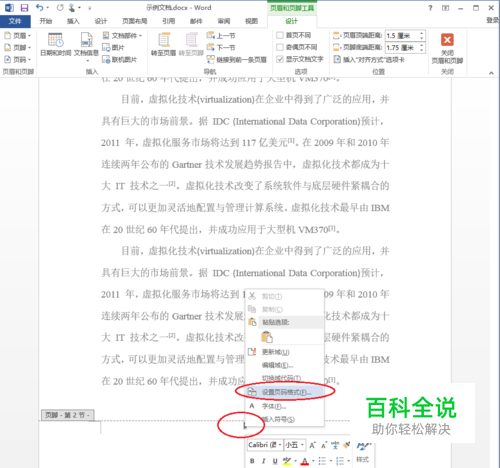
Task: Insert 日期和时间 date and time
Action: 55,44
